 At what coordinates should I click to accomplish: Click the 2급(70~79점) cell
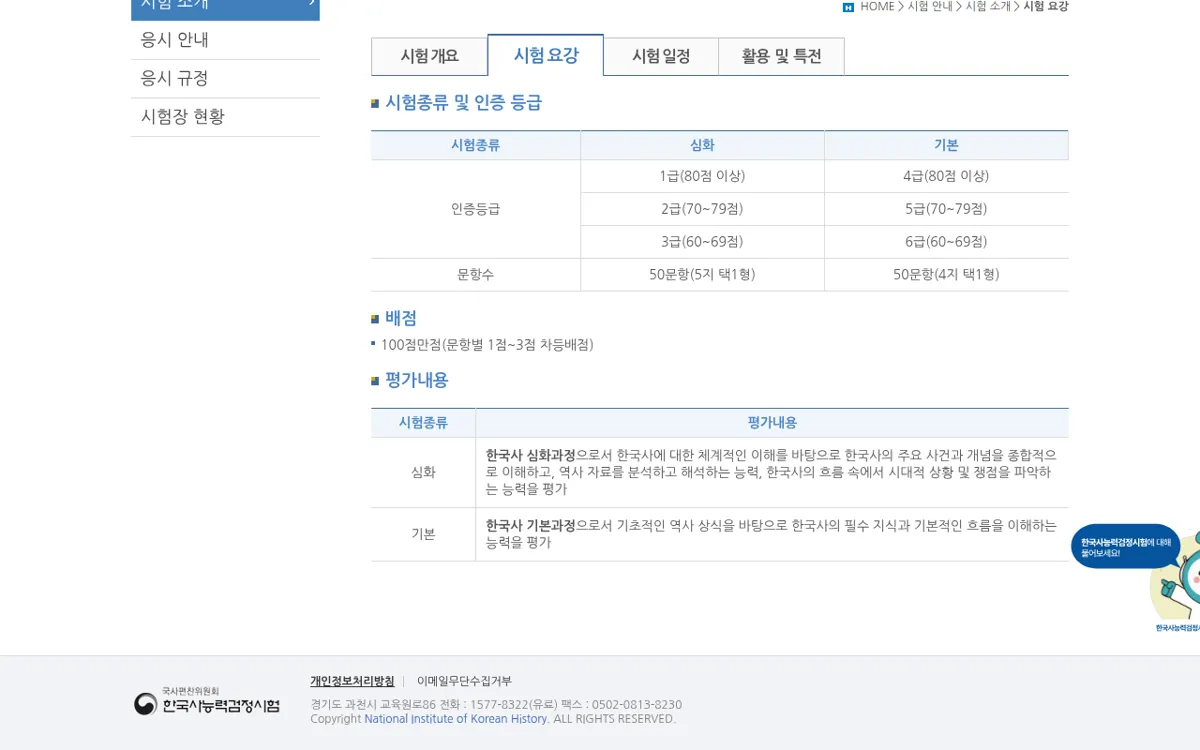coord(702,209)
